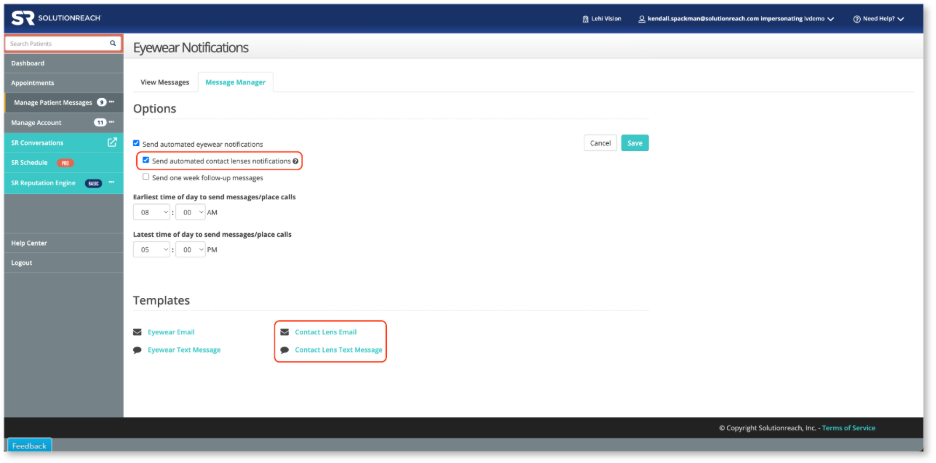Viewport: 936px width, 463px height.
Task: Toggle Send automated contact lenses notifications checkbox
Action: pyautogui.click(x=146, y=160)
